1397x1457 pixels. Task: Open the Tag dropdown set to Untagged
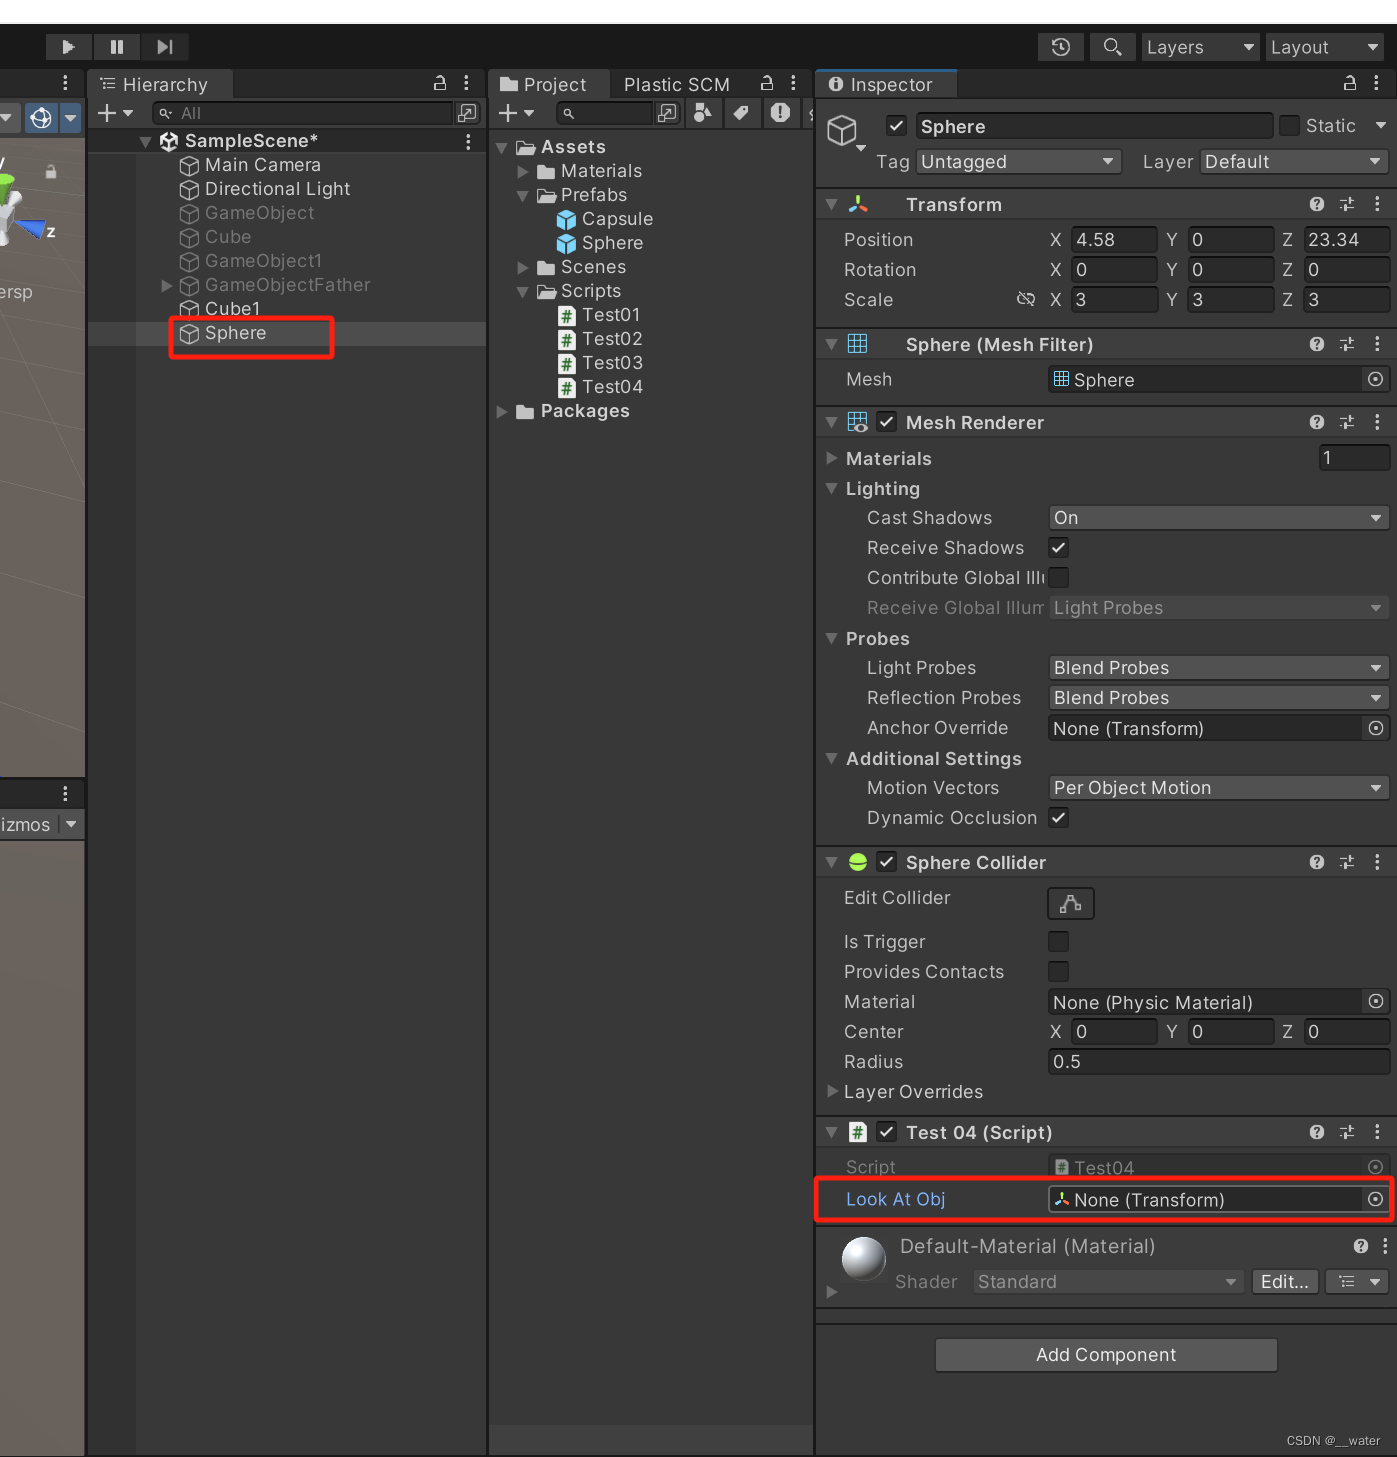click(x=1018, y=162)
